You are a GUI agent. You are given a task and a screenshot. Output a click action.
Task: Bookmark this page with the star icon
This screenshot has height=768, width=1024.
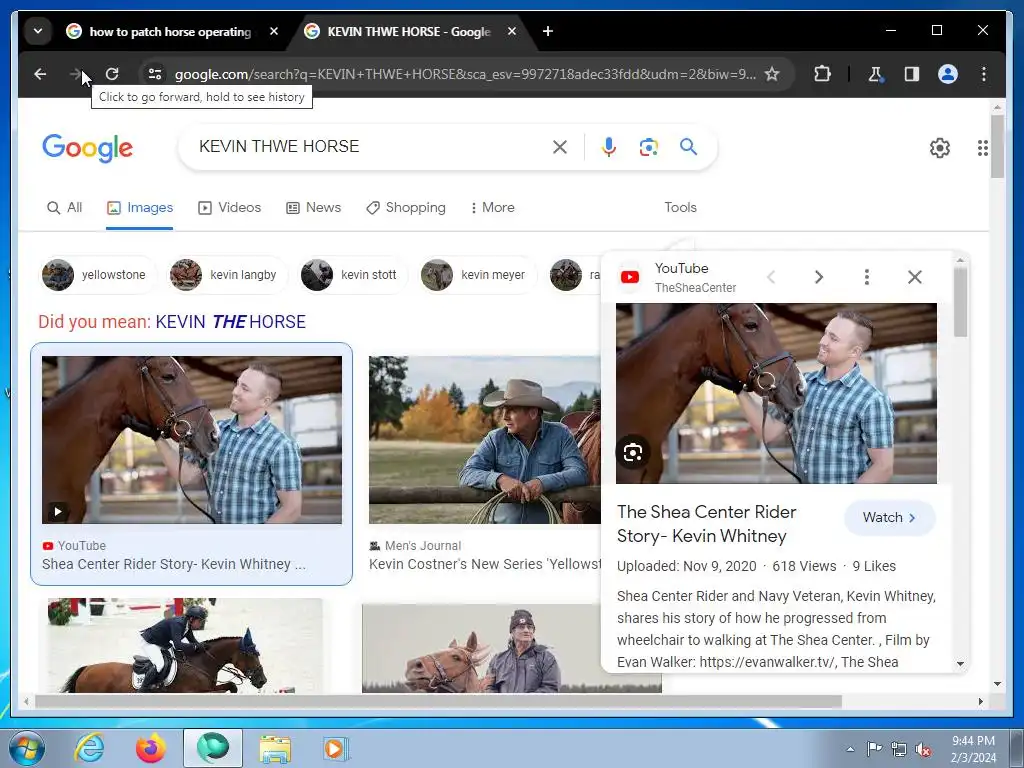pyautogui.click(x=772, y=74)
